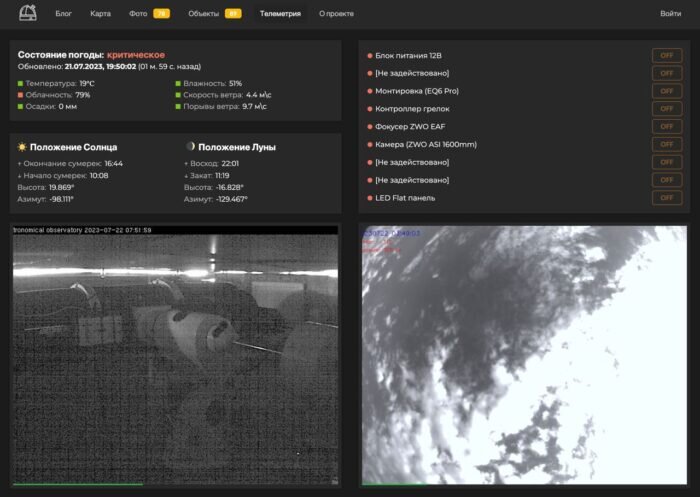The height and width of the screenshot is (497, 700).
Task: Click the Начало сумерек 10:08 value
Action: point(99,175)
